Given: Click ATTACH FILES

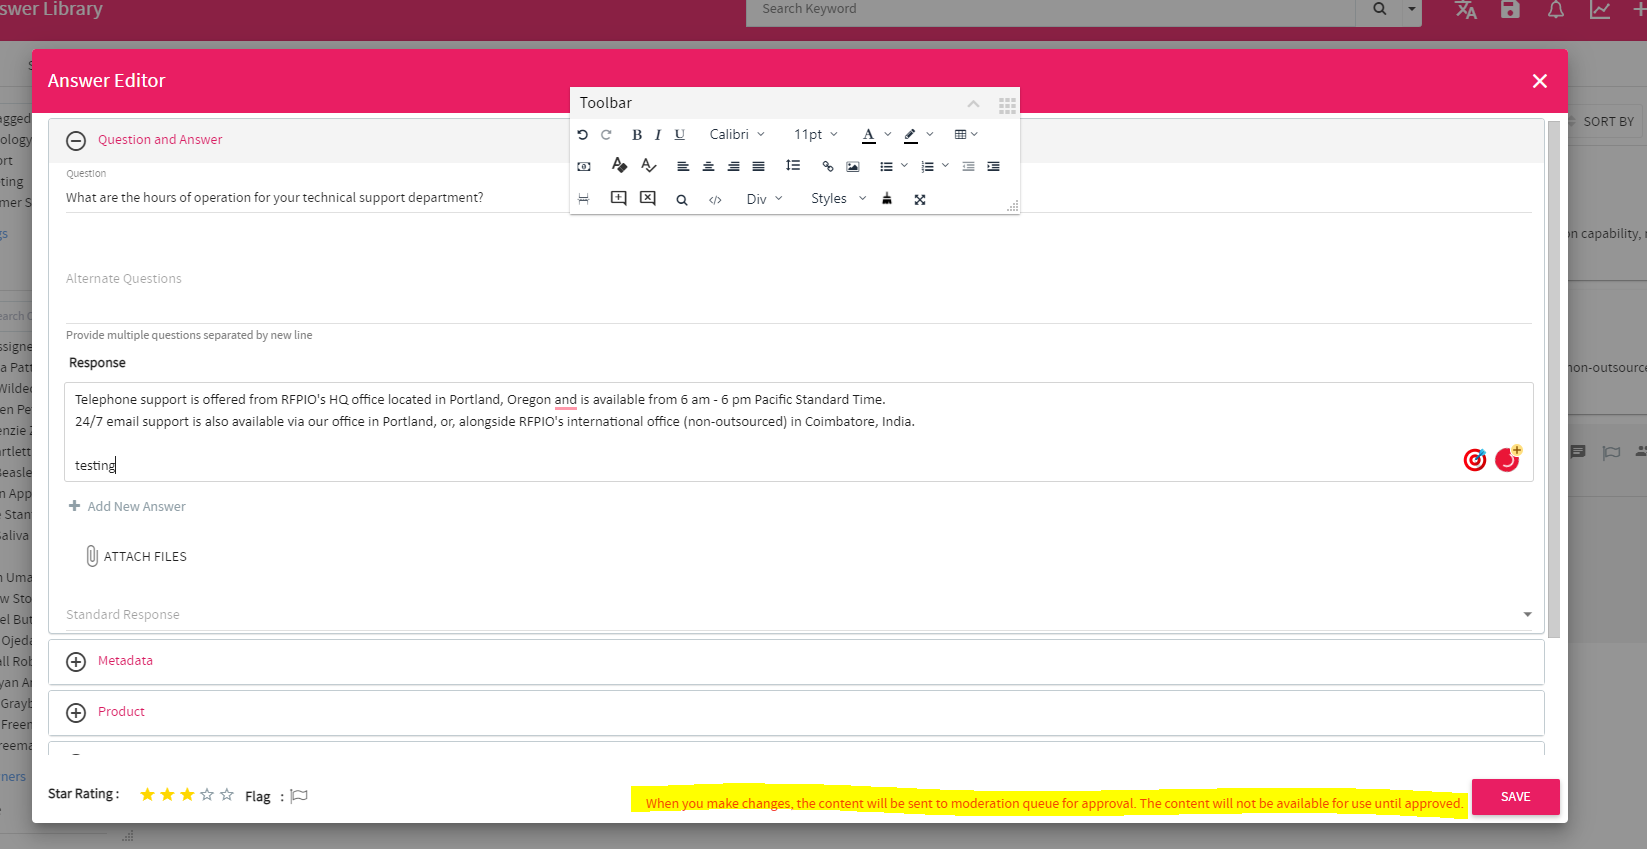Looking at the screenshot, I should pos(136,556).
